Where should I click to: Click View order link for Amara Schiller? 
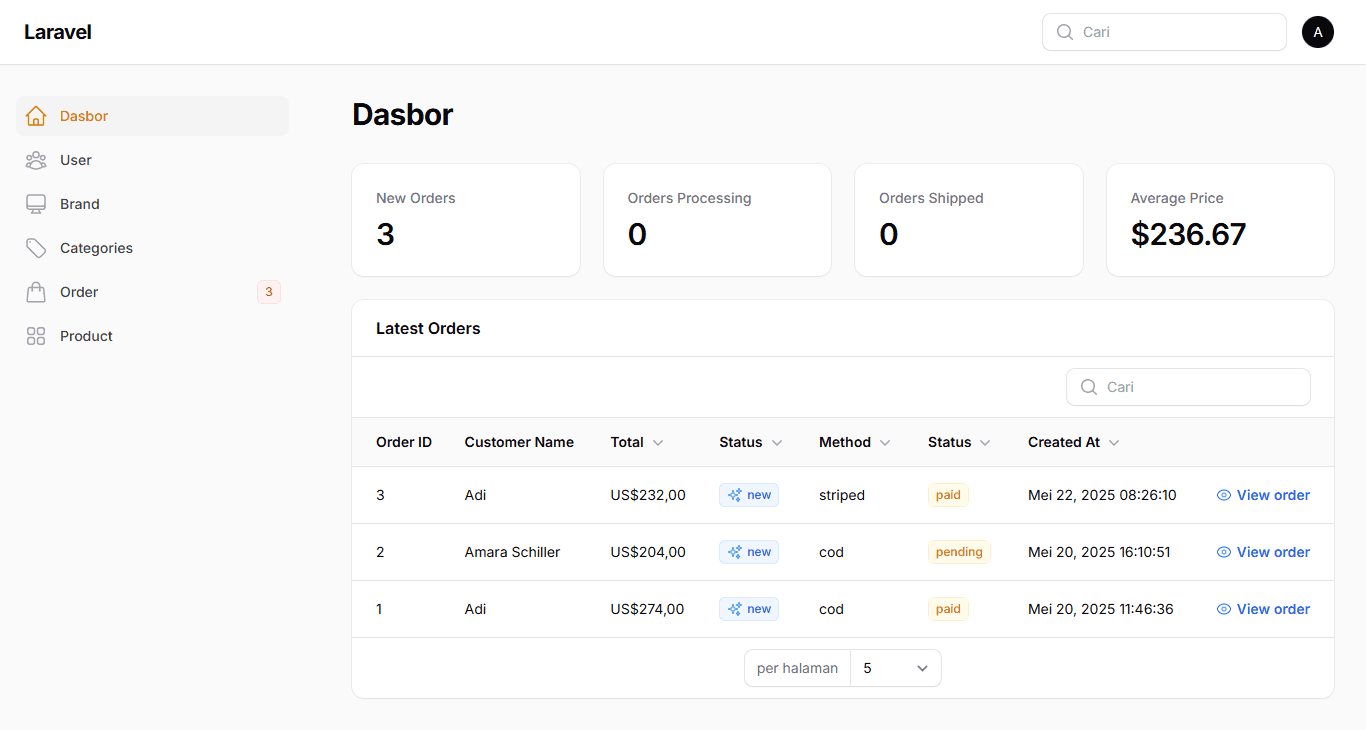[x=1263, y=552]
